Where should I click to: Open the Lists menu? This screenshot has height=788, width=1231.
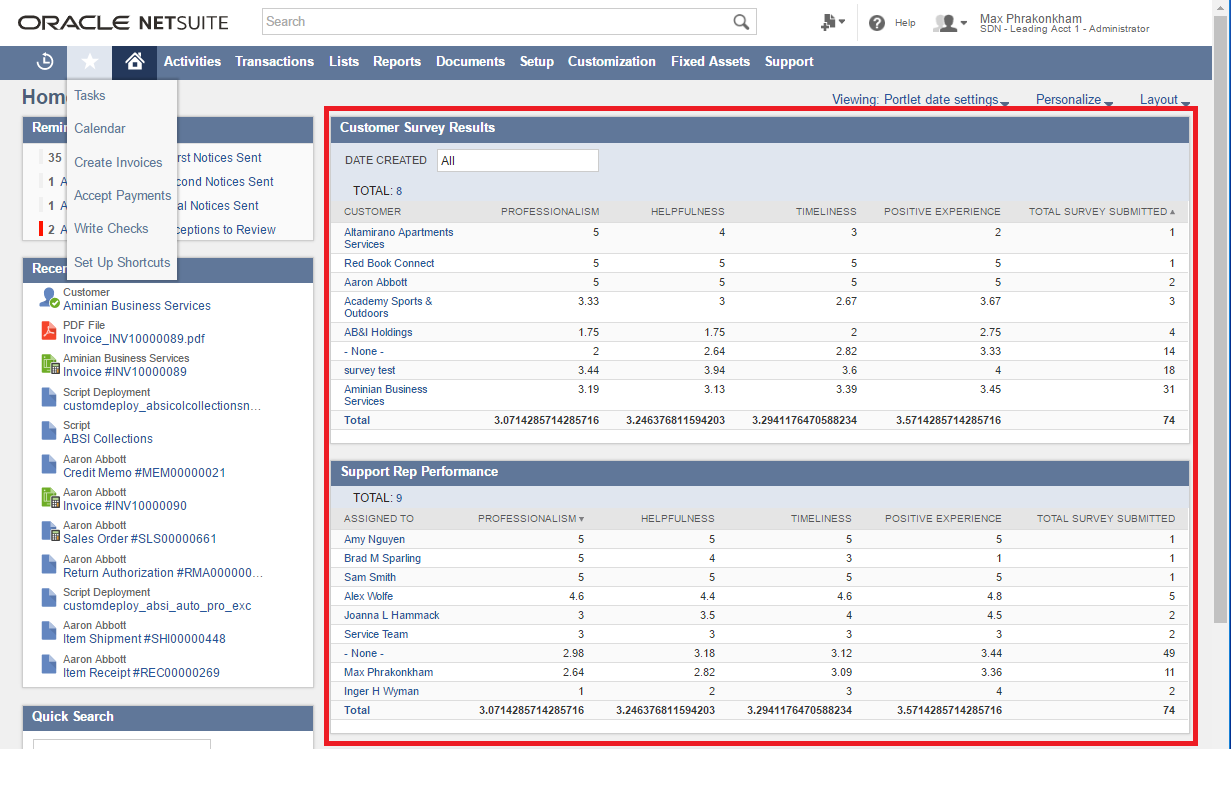coord(344,62)
